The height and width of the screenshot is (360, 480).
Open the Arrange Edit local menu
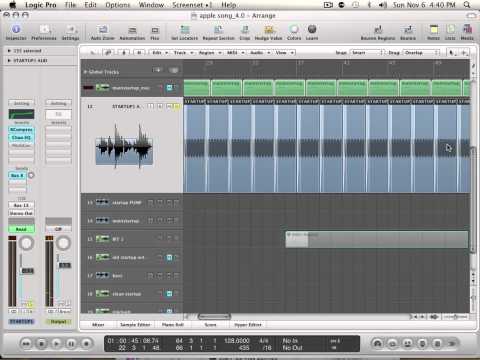pos(160,53)
